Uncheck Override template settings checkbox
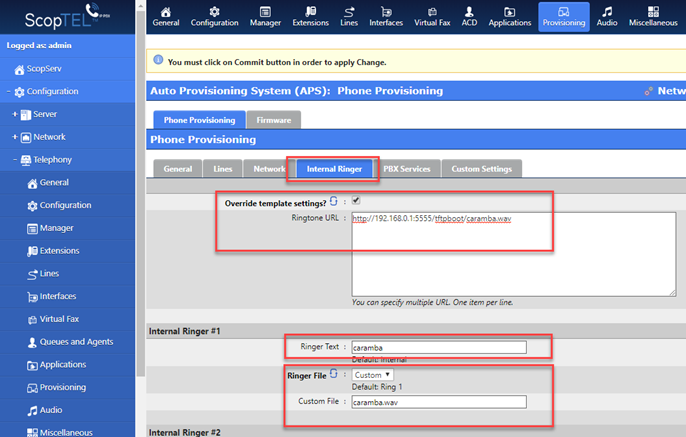 coord(356,200)
